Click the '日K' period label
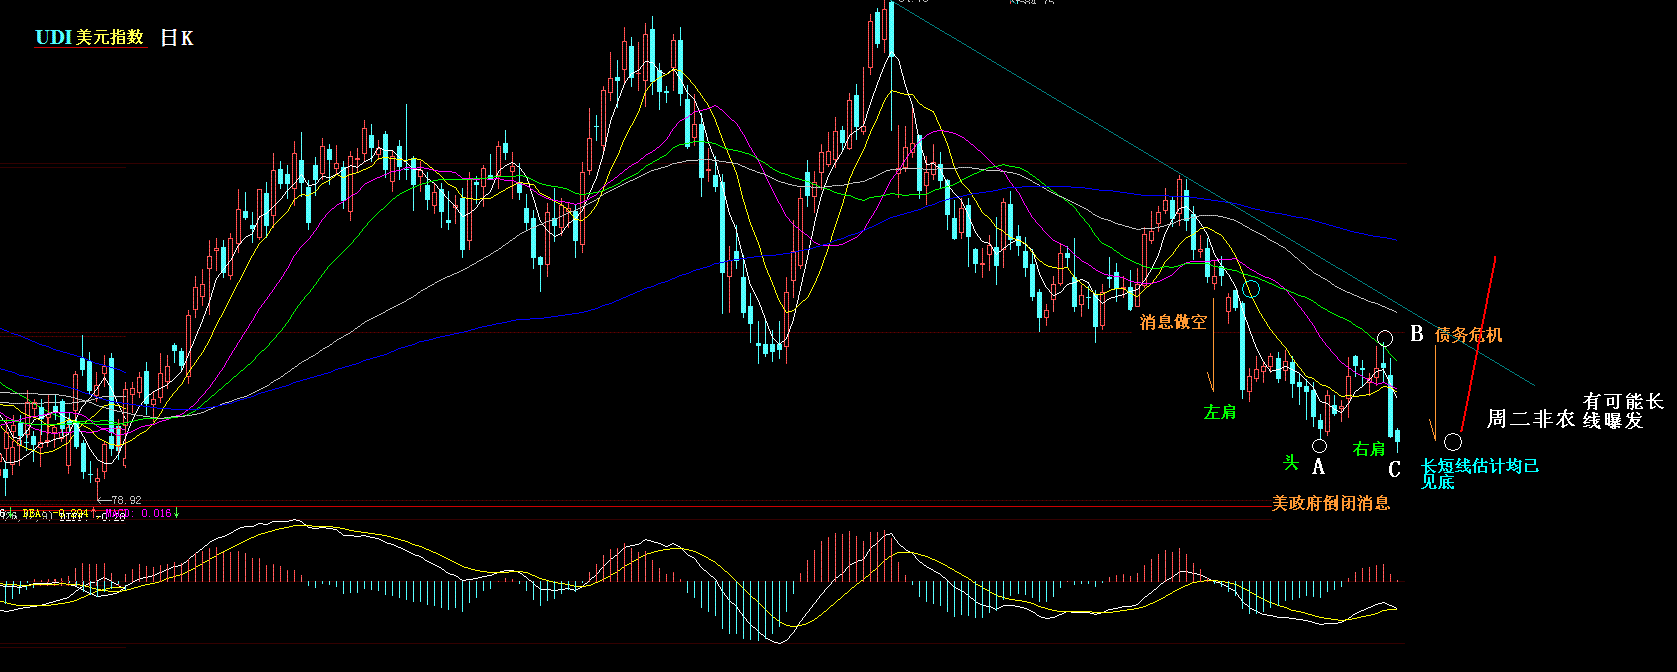Screen dimensions: 1677x672 (177, 38)
